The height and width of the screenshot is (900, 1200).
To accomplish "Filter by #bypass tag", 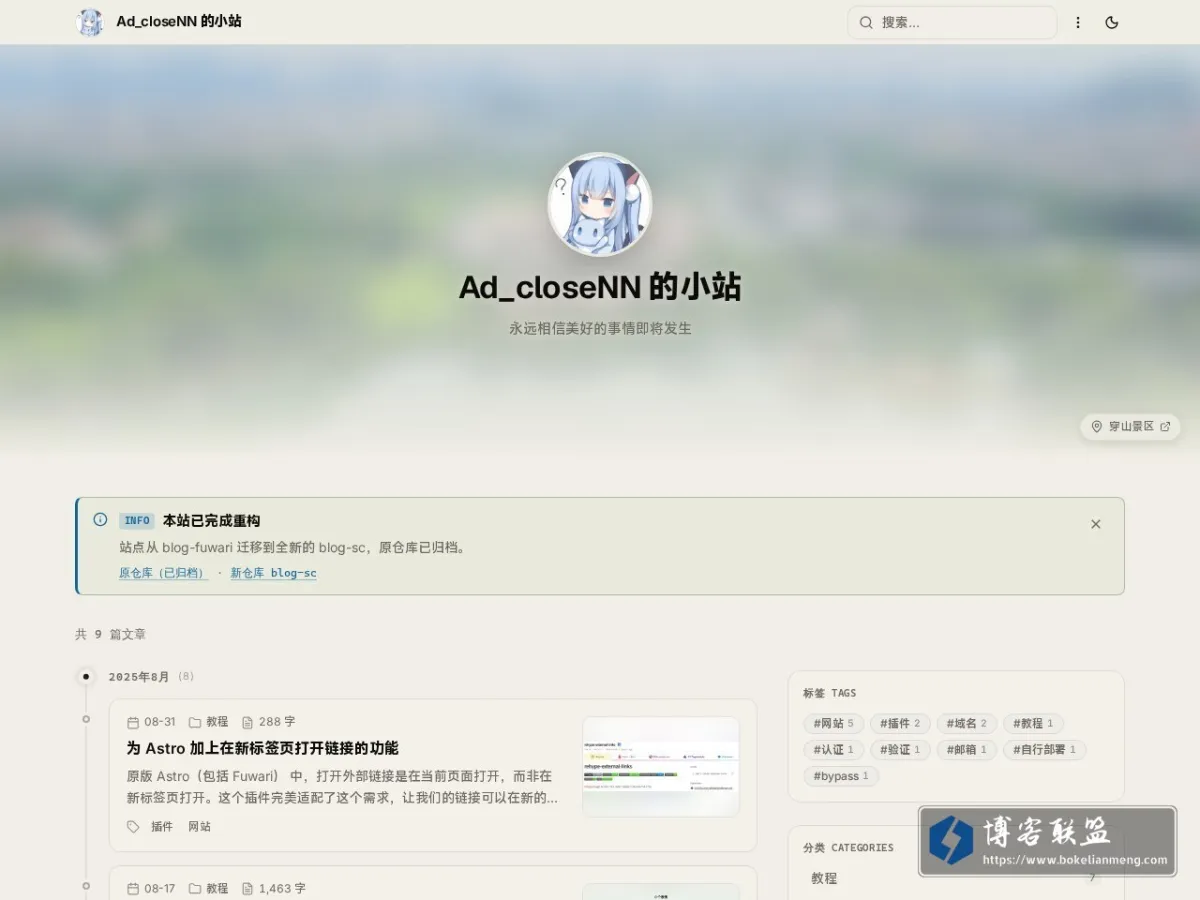I will (841, 776).
